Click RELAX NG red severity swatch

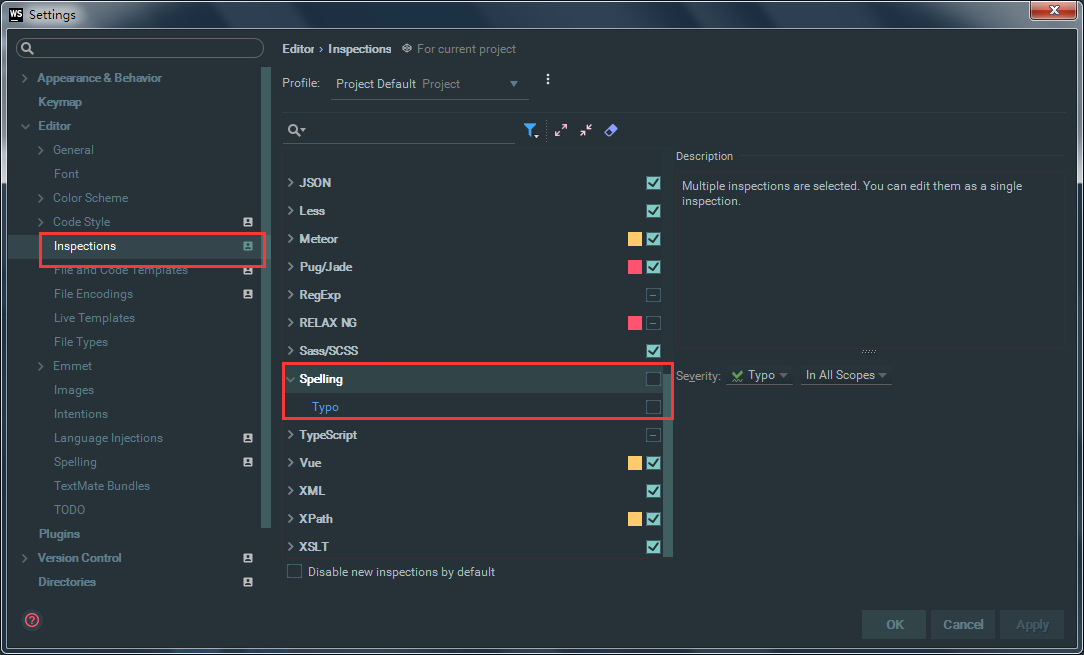pyautogui.click(x=635, y=322)
